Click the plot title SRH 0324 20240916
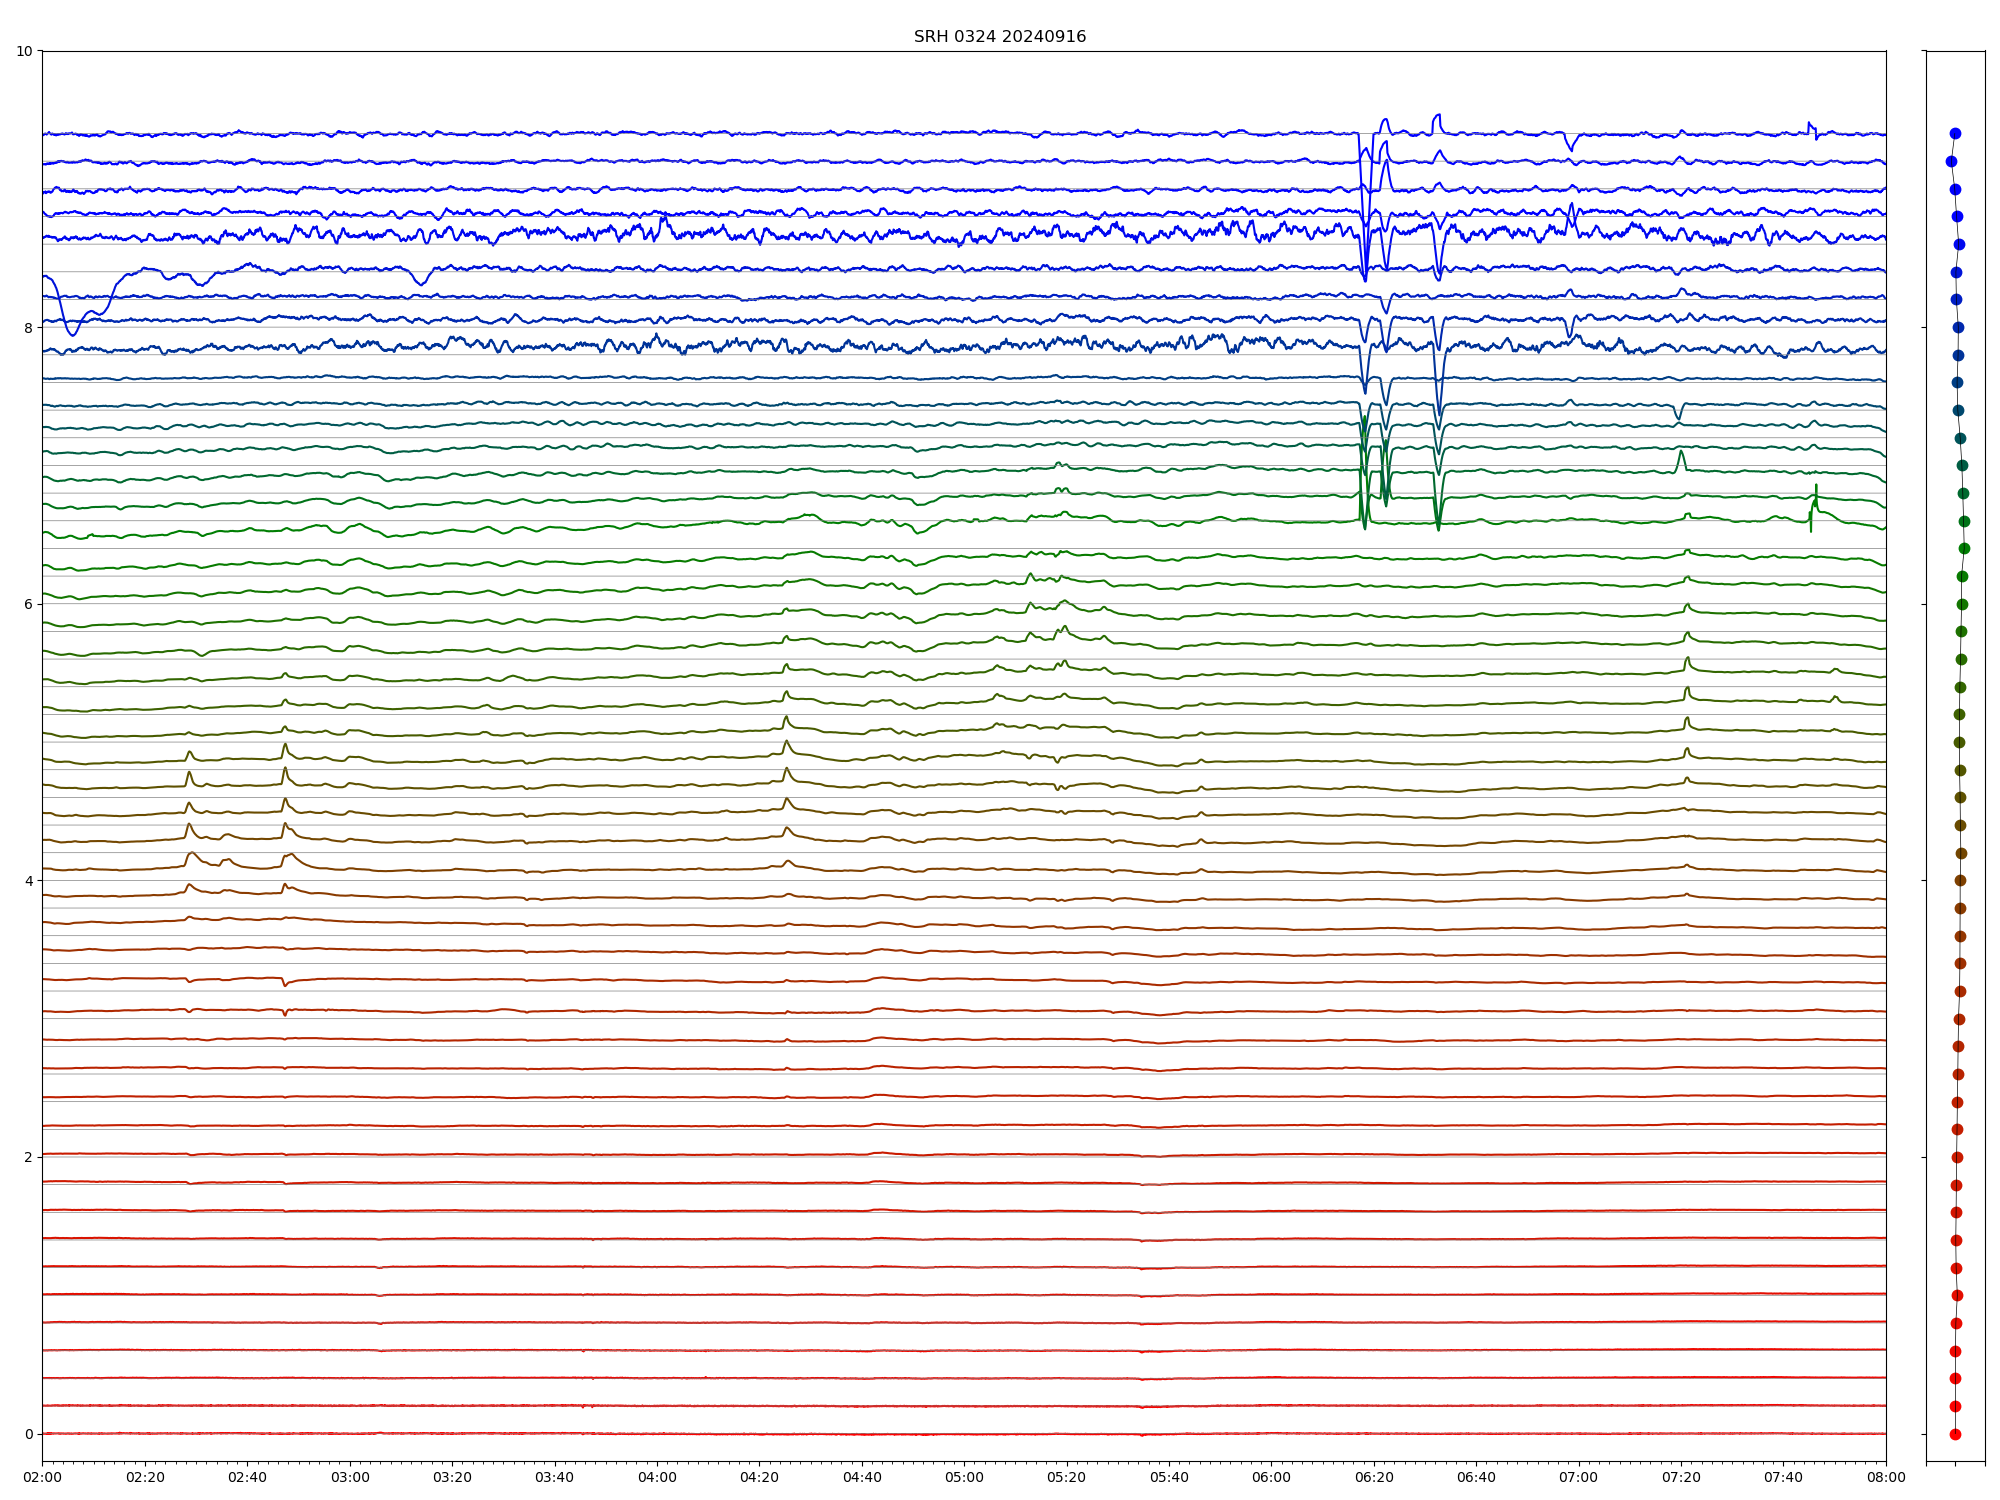 999,37
